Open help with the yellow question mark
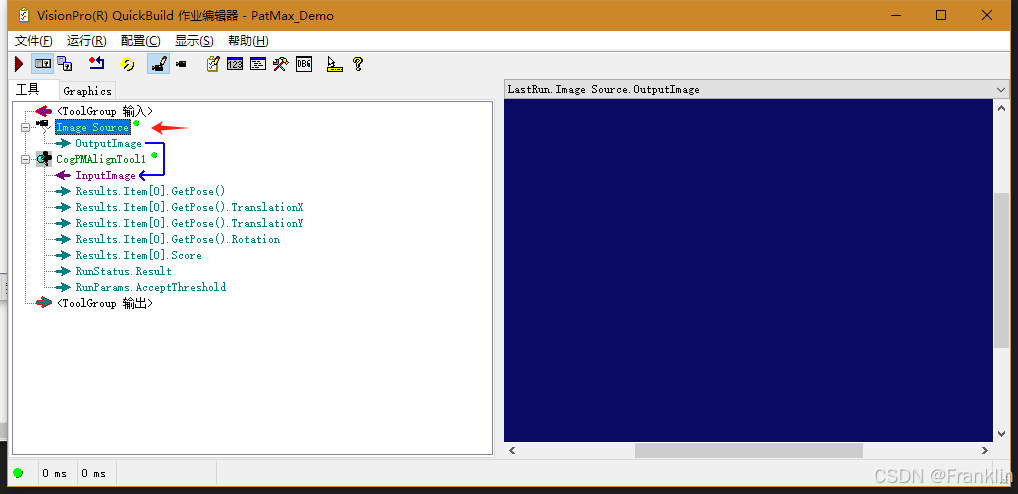The image size is (1018, 494). pyautogui.click(x=357, y=64)
